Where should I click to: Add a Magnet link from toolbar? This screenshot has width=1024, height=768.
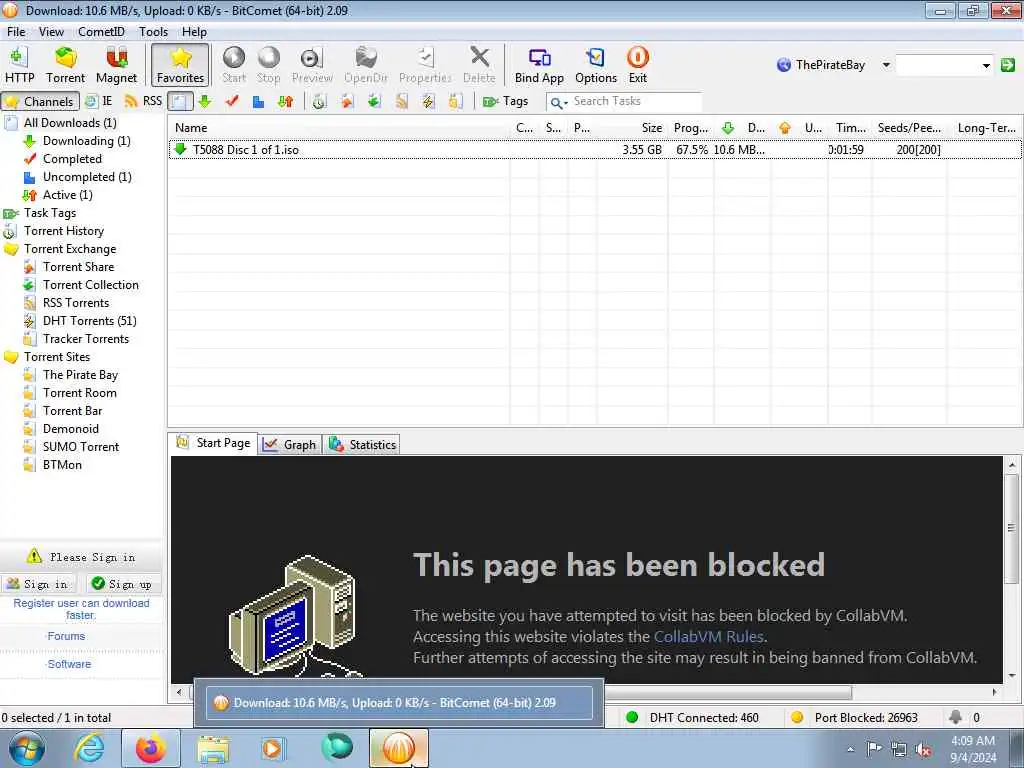pyautogui.click(x=116, y=65)
